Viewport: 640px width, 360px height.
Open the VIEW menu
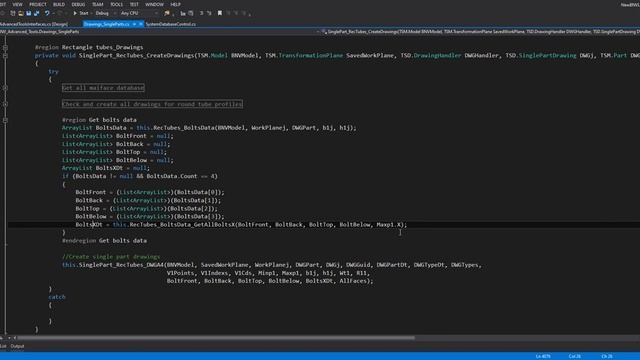[17, 4]
